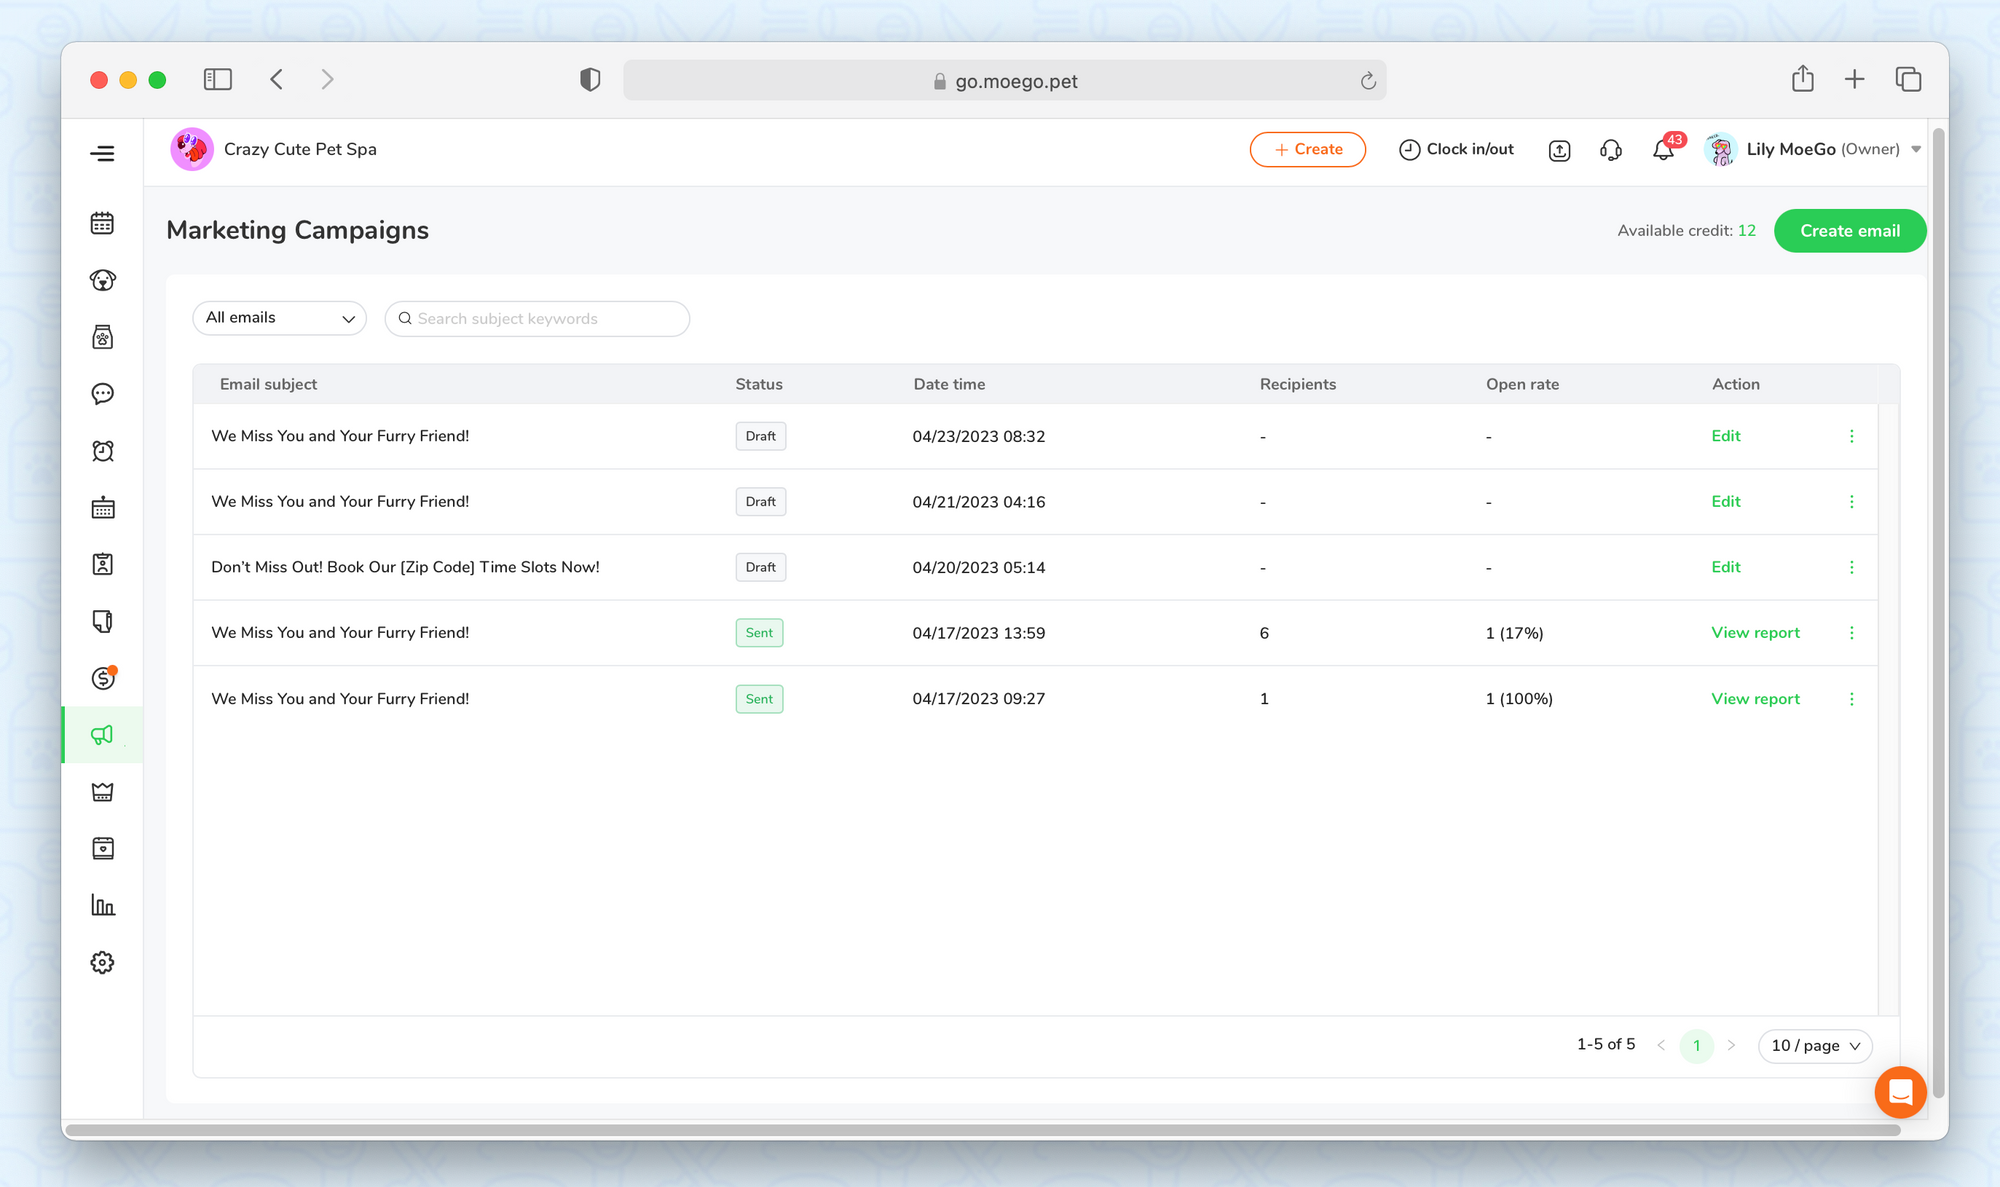Open more options for 04/21/2023 04:16 draft
This screenshot has height=1187, width=2000.
coord(1851,502)
